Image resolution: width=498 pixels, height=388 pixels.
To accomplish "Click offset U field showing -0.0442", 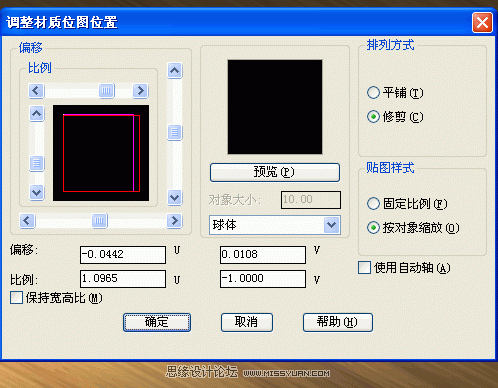I will 123,255.
